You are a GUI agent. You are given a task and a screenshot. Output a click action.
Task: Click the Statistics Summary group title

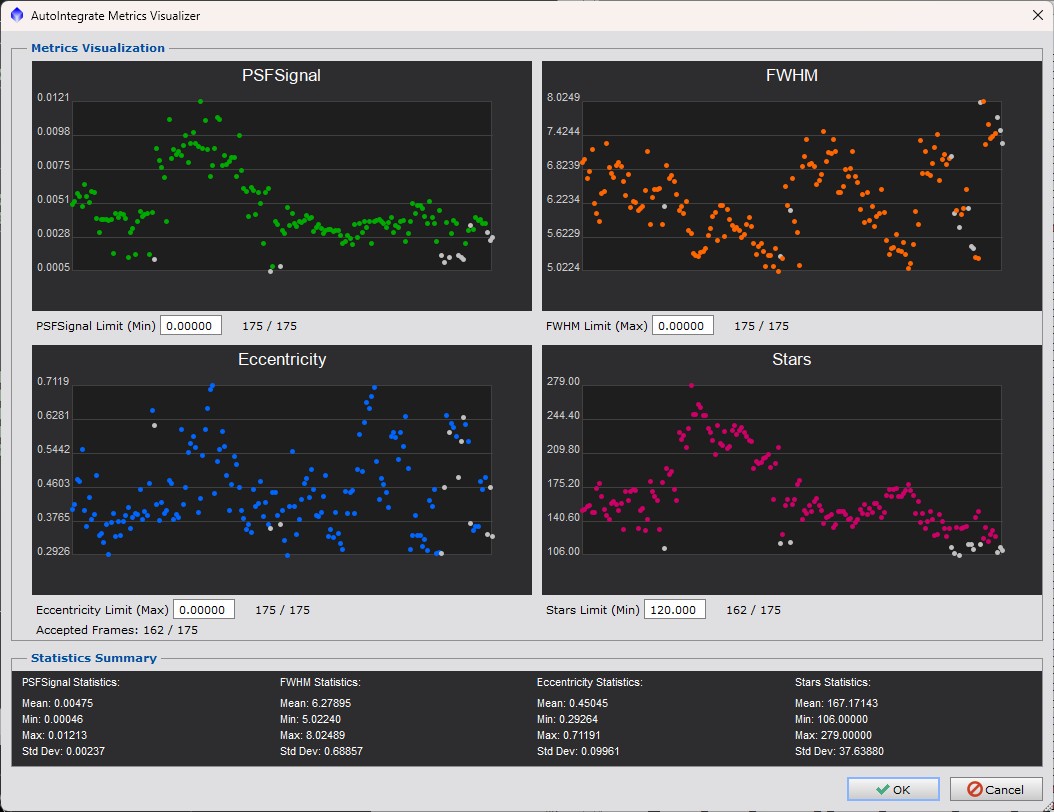click(x=93, y=658)
